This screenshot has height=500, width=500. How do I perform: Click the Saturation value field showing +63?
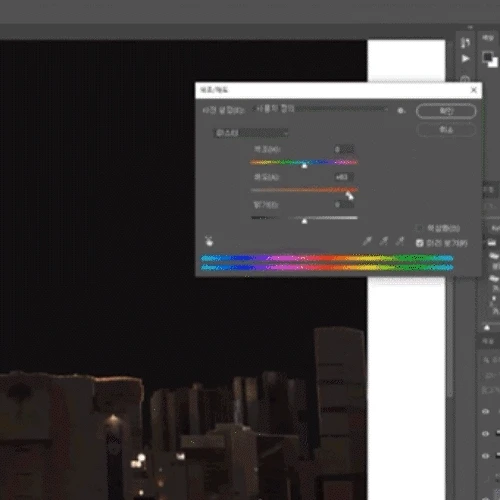(344, 177)
